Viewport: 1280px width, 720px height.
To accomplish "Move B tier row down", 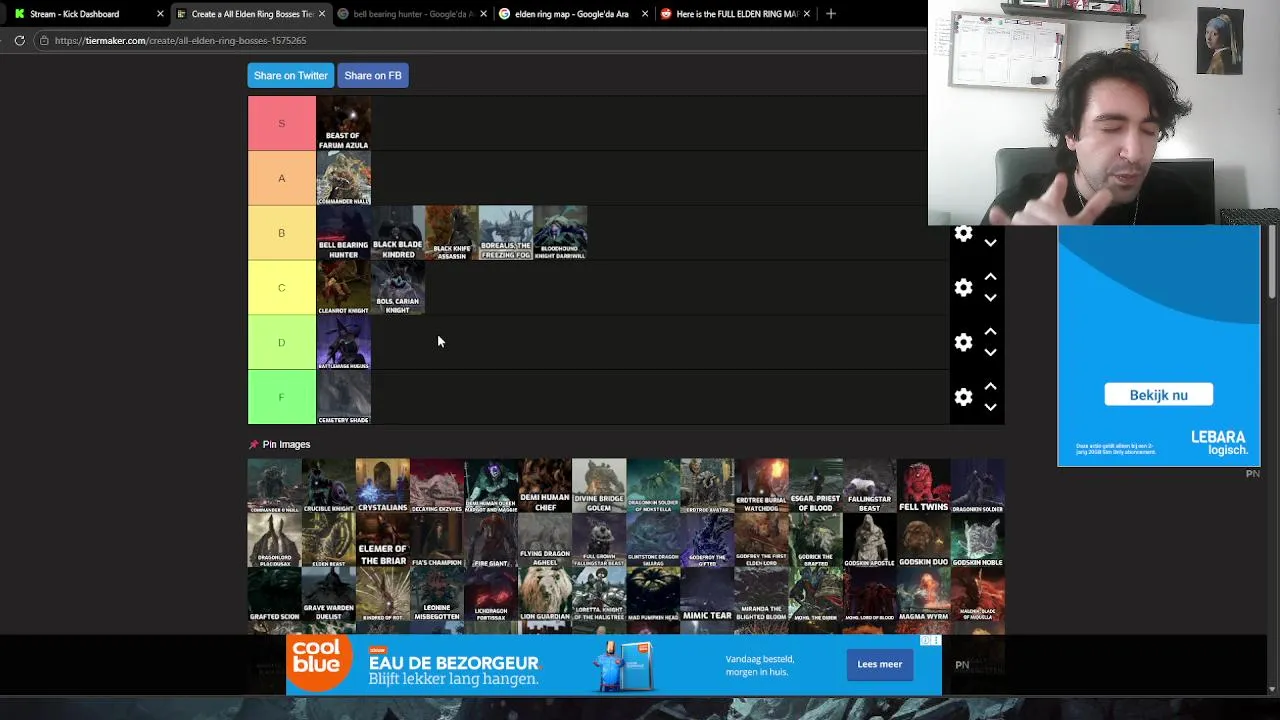I will coord(990,243).
